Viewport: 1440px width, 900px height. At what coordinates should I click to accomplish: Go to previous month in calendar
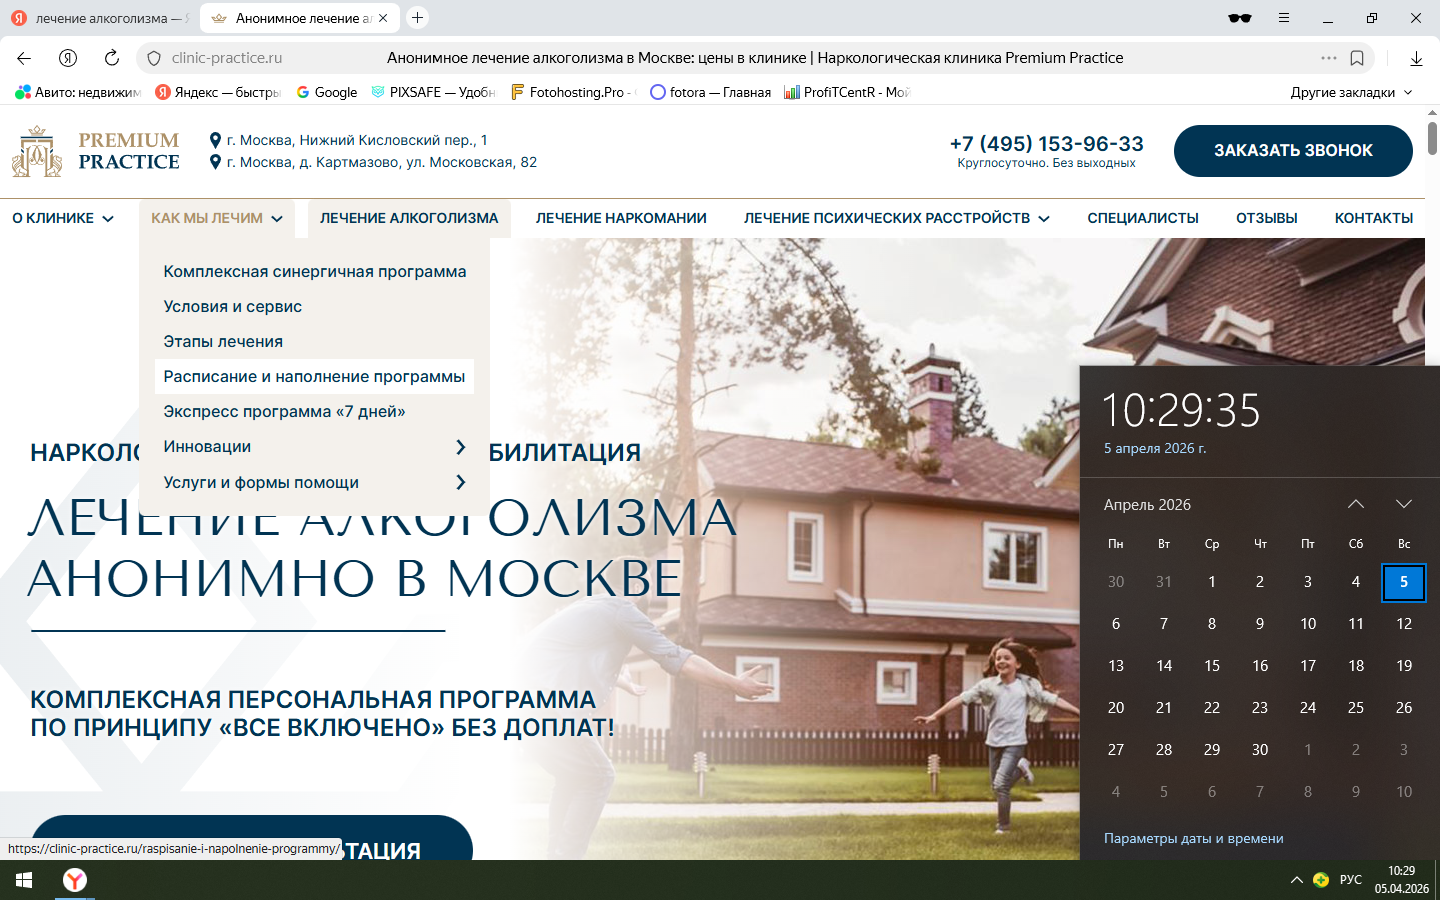[1356, 504]
